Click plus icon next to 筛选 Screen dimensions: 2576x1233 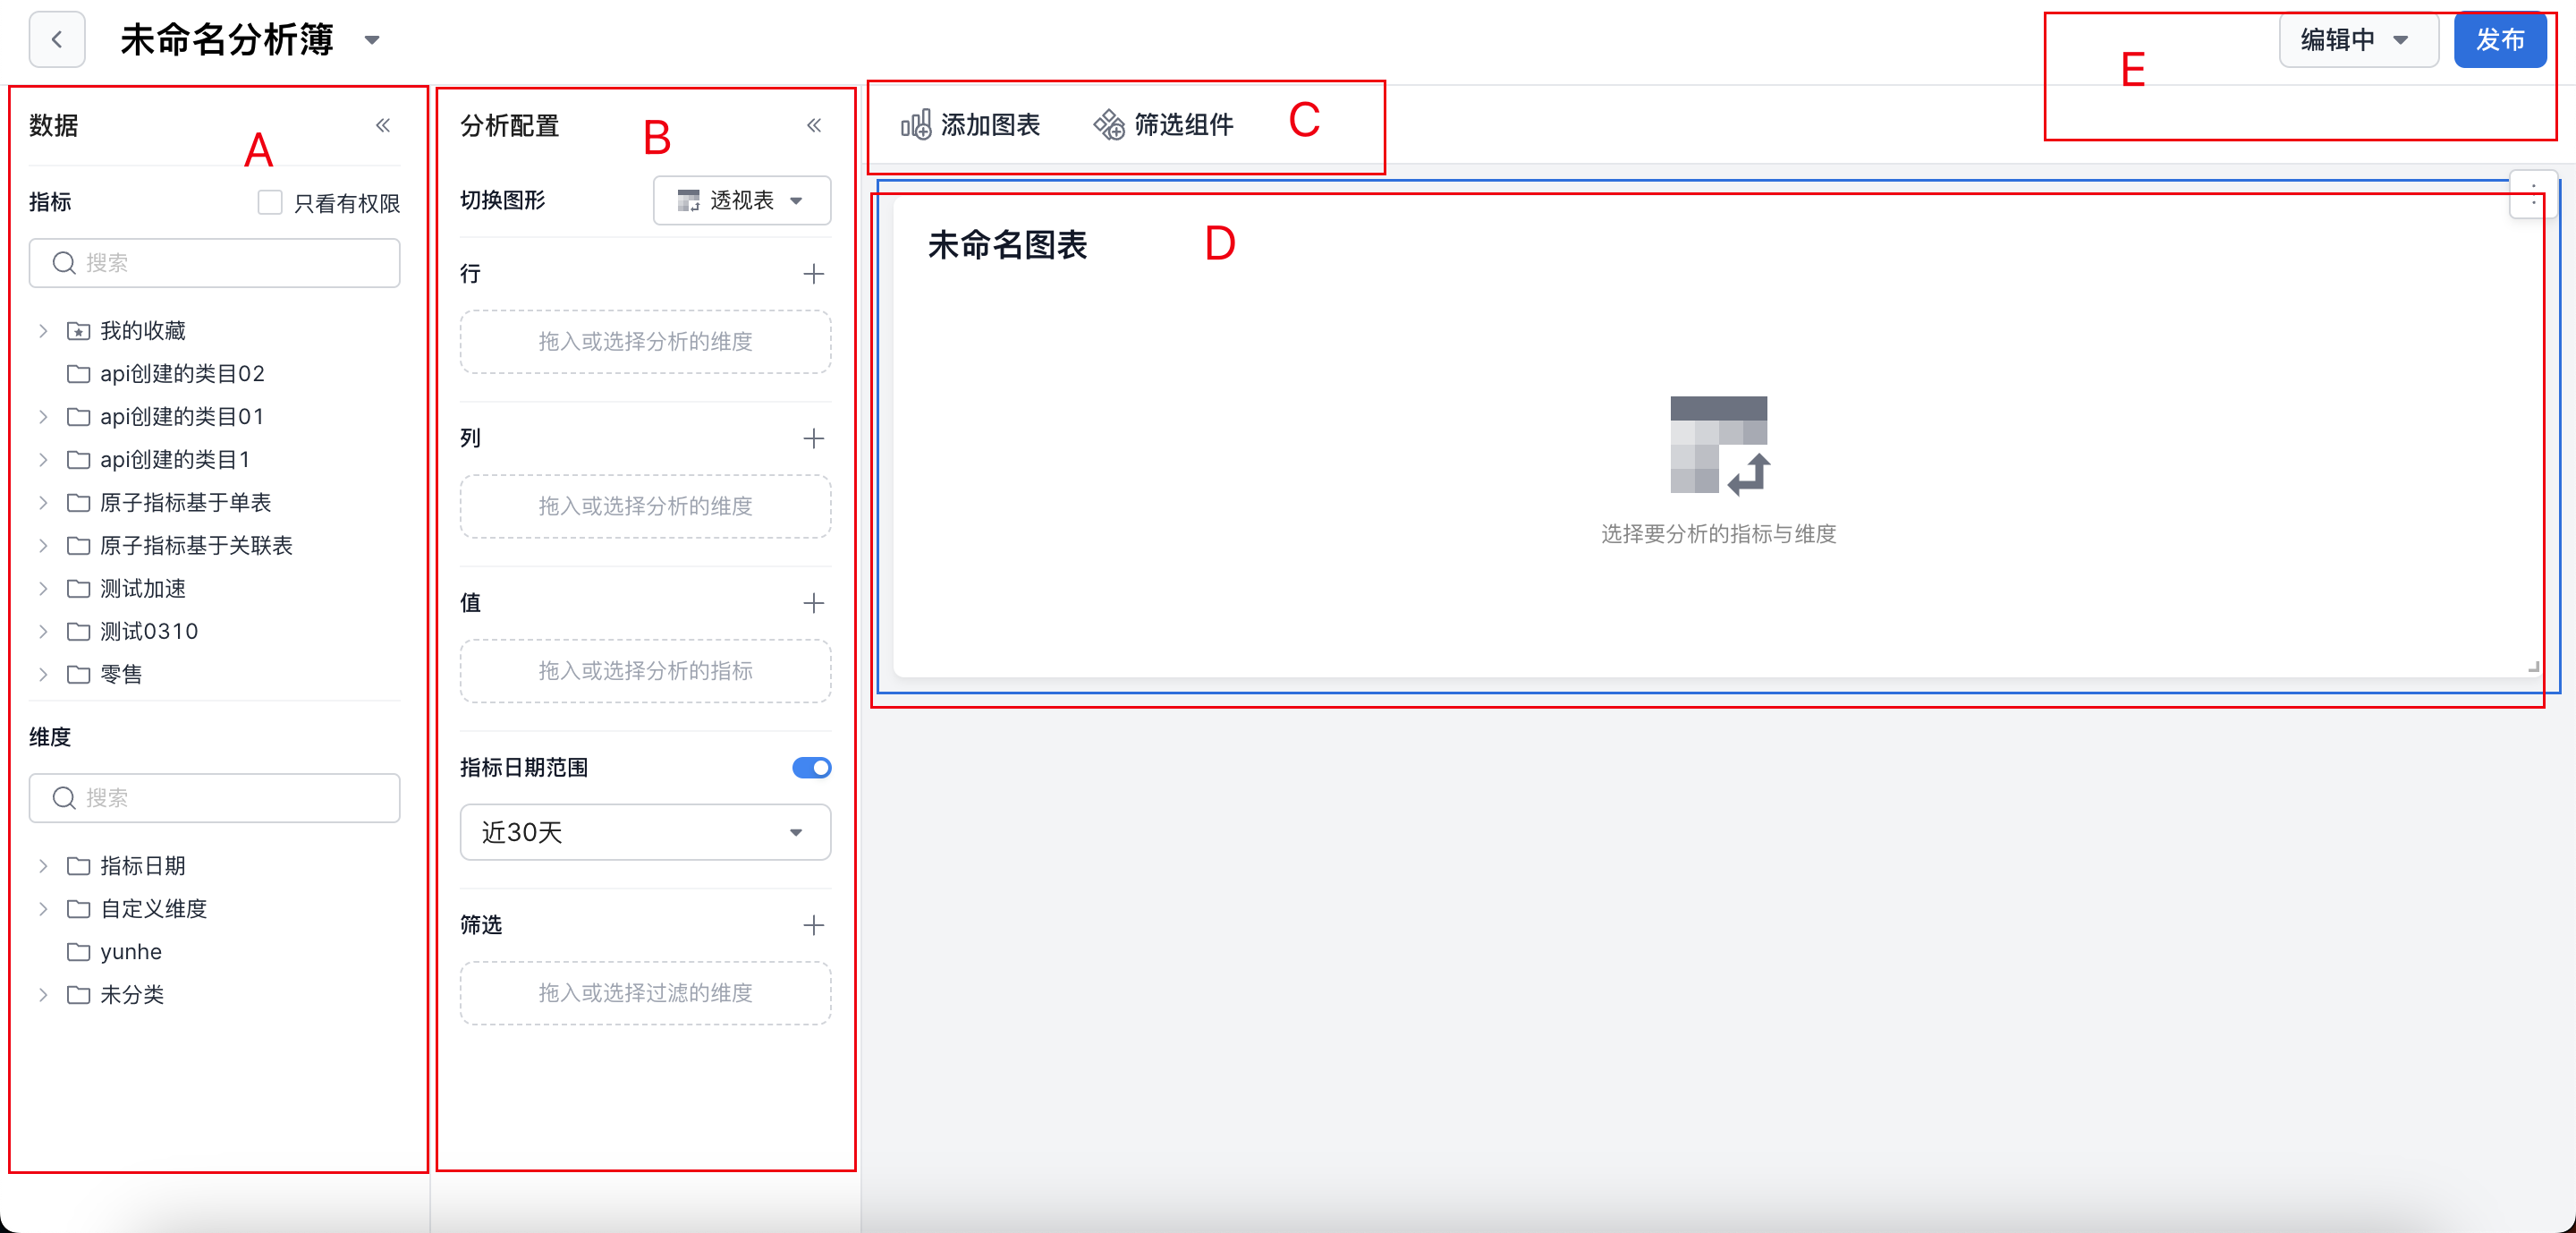click(813, 925)
